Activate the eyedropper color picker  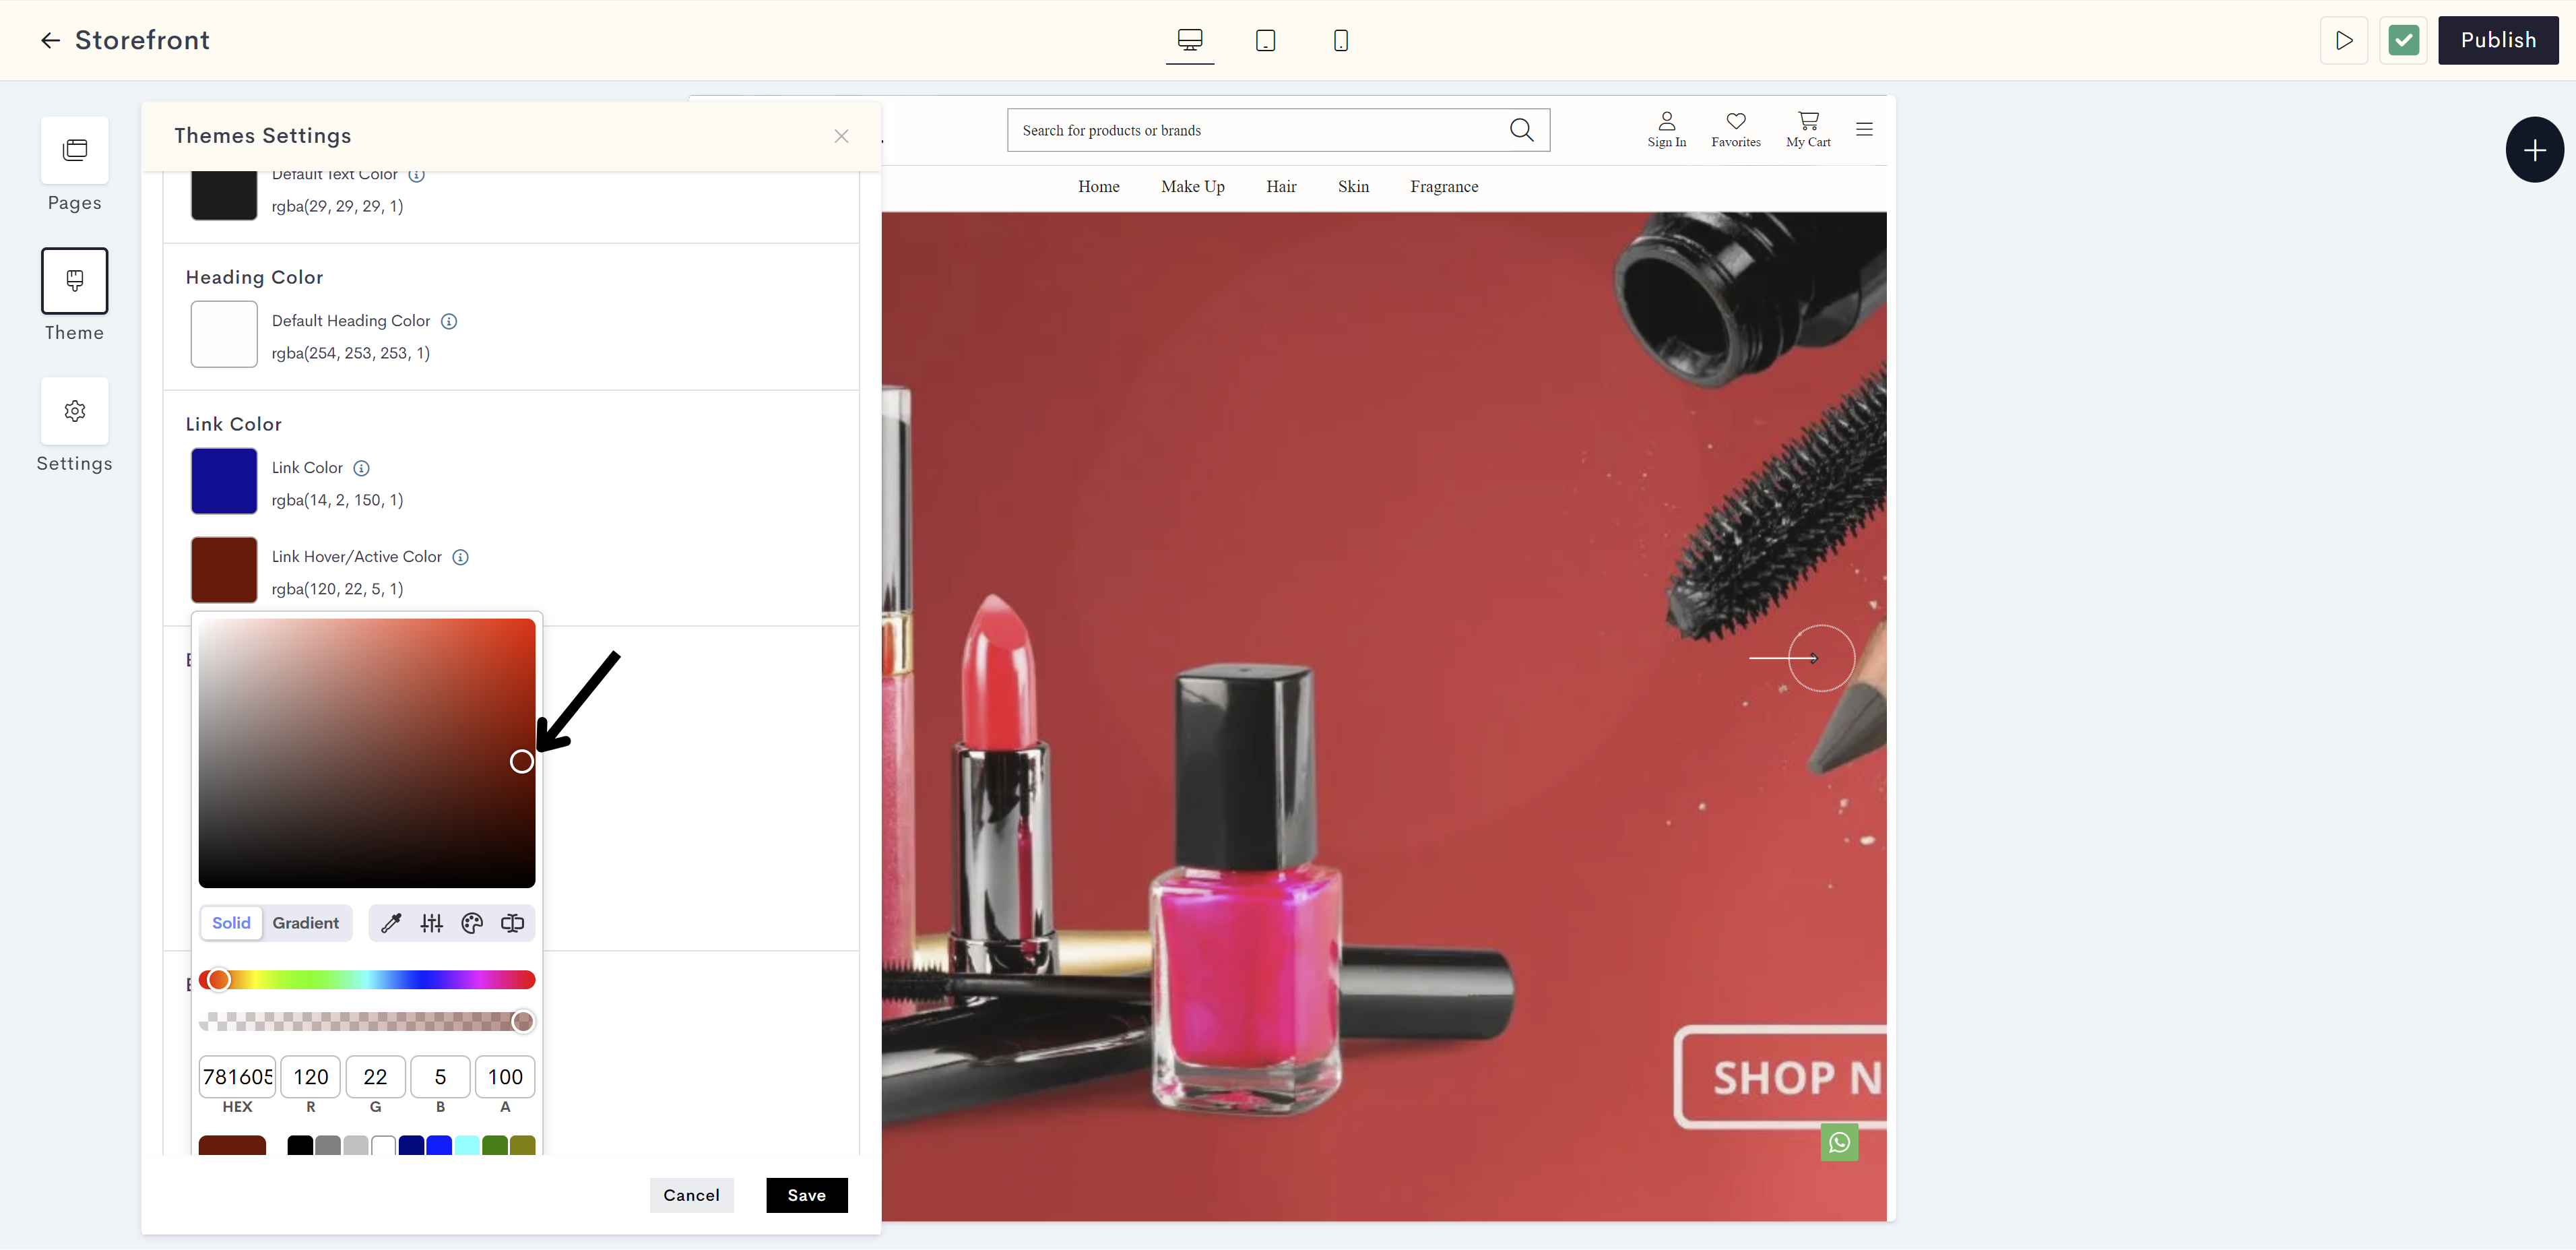pos(391,923)
